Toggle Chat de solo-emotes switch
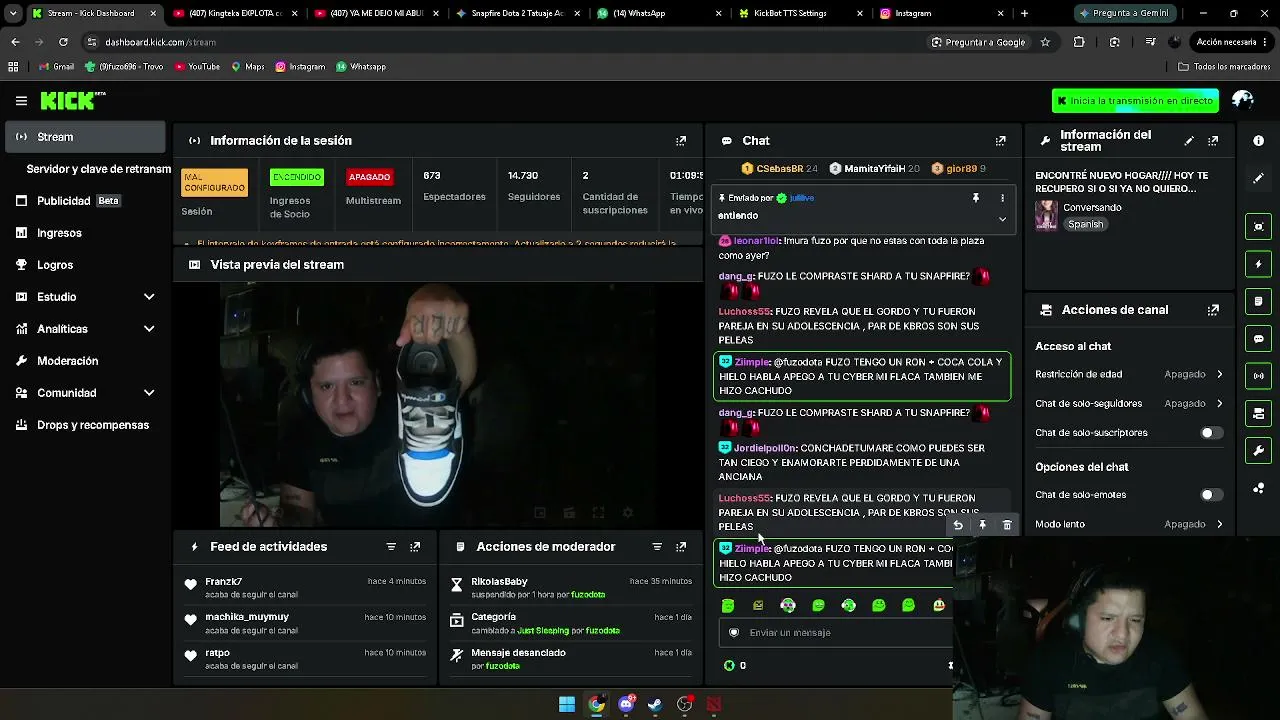 point(1210,495)
